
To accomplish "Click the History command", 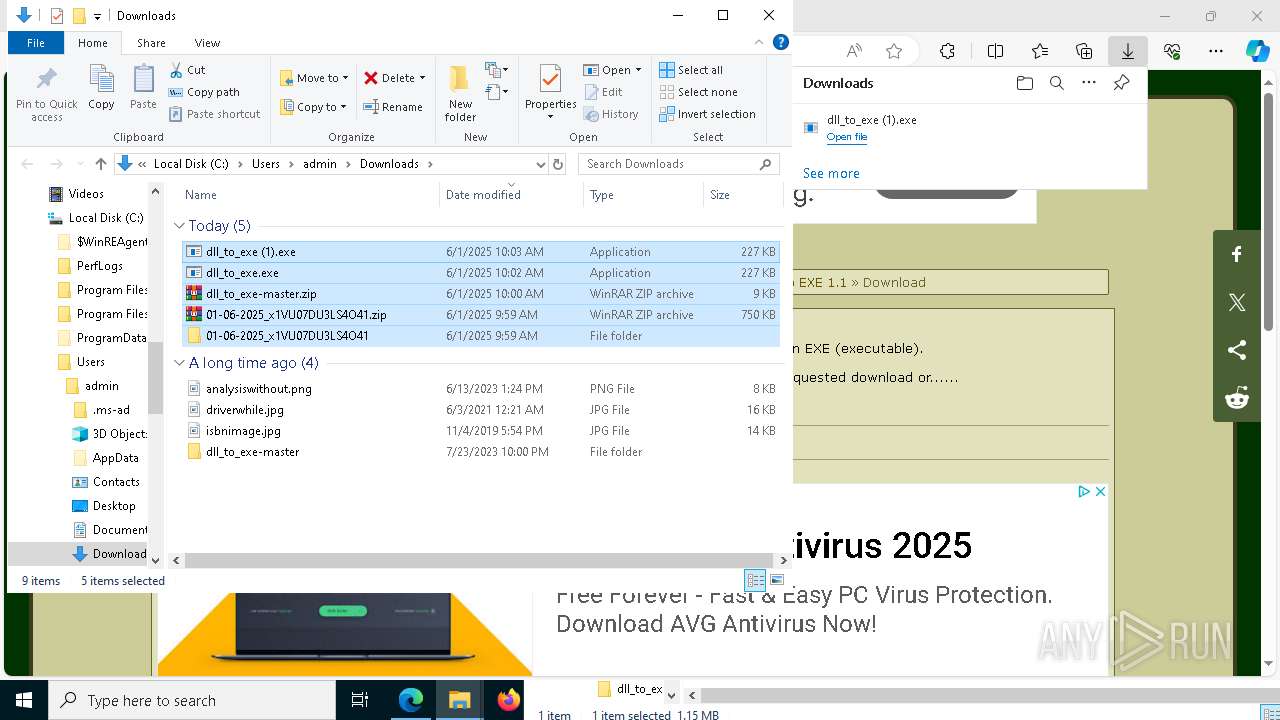I will [611, 114].
